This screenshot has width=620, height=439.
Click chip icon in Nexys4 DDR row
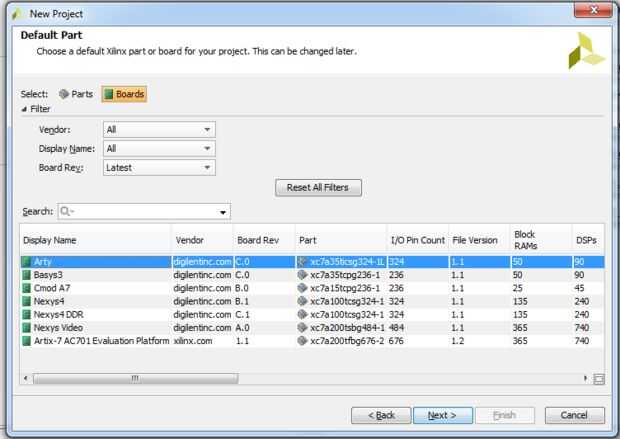(302, 314)
